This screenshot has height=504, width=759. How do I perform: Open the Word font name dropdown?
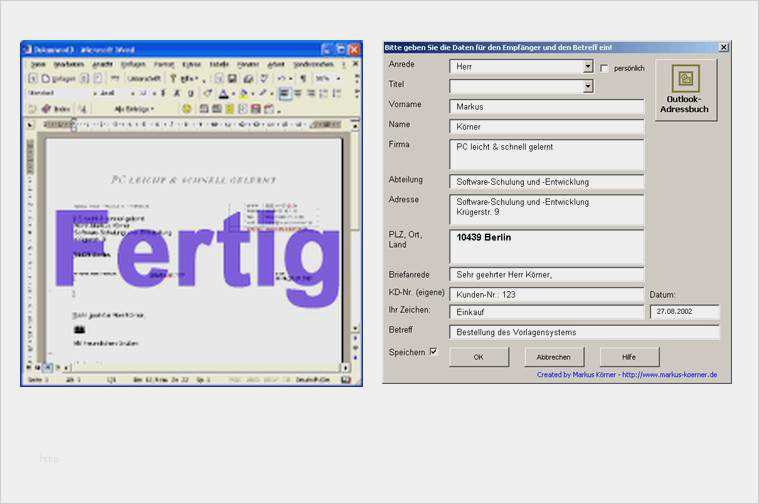tap(132, 93)
